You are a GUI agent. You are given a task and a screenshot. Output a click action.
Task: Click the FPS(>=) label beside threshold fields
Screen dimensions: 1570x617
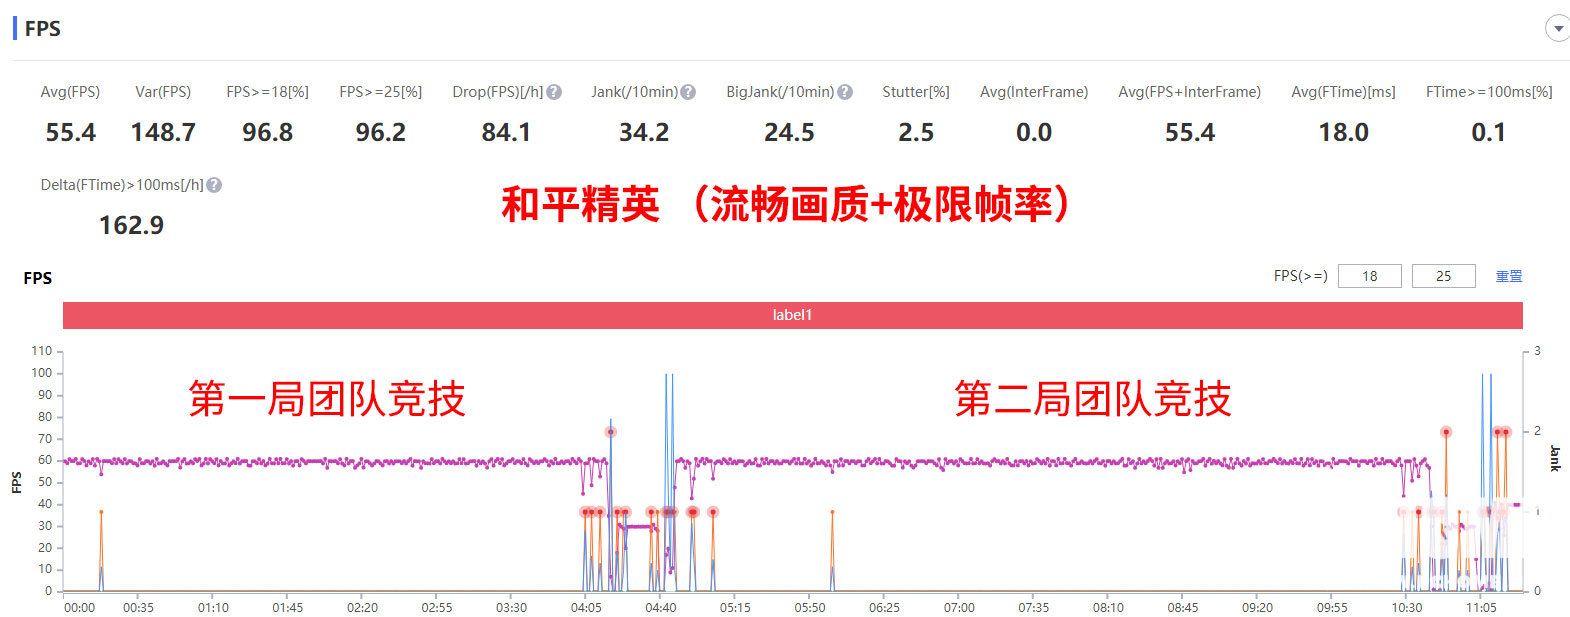pyautogui.click(x=1300, y=276)
